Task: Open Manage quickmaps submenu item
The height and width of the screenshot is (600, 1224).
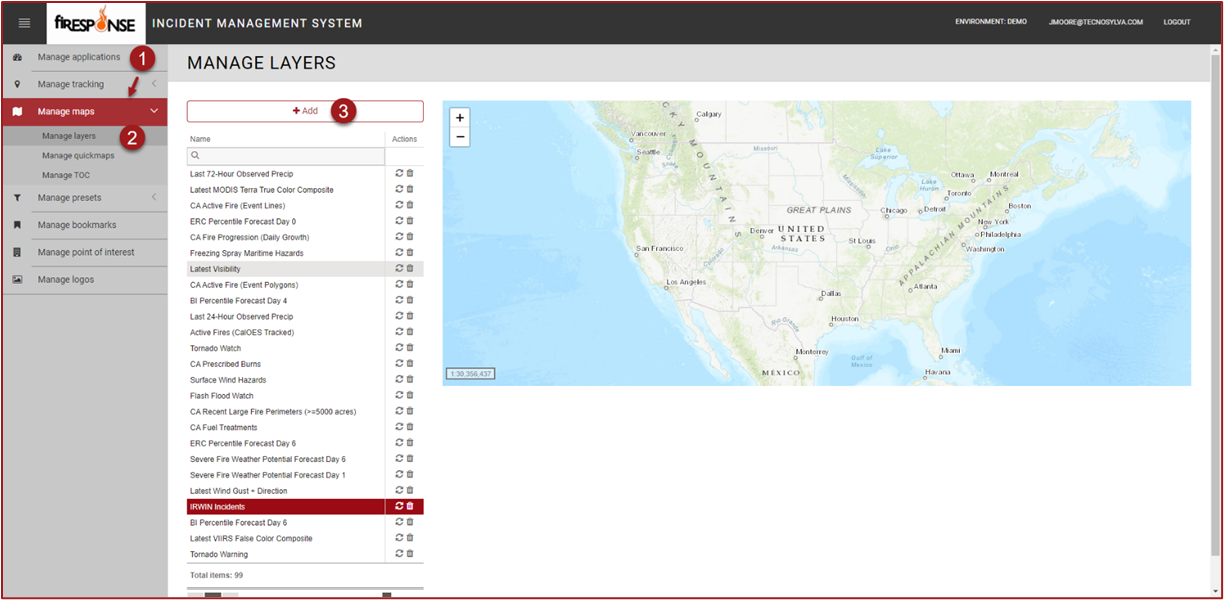Action: [78, 155]
